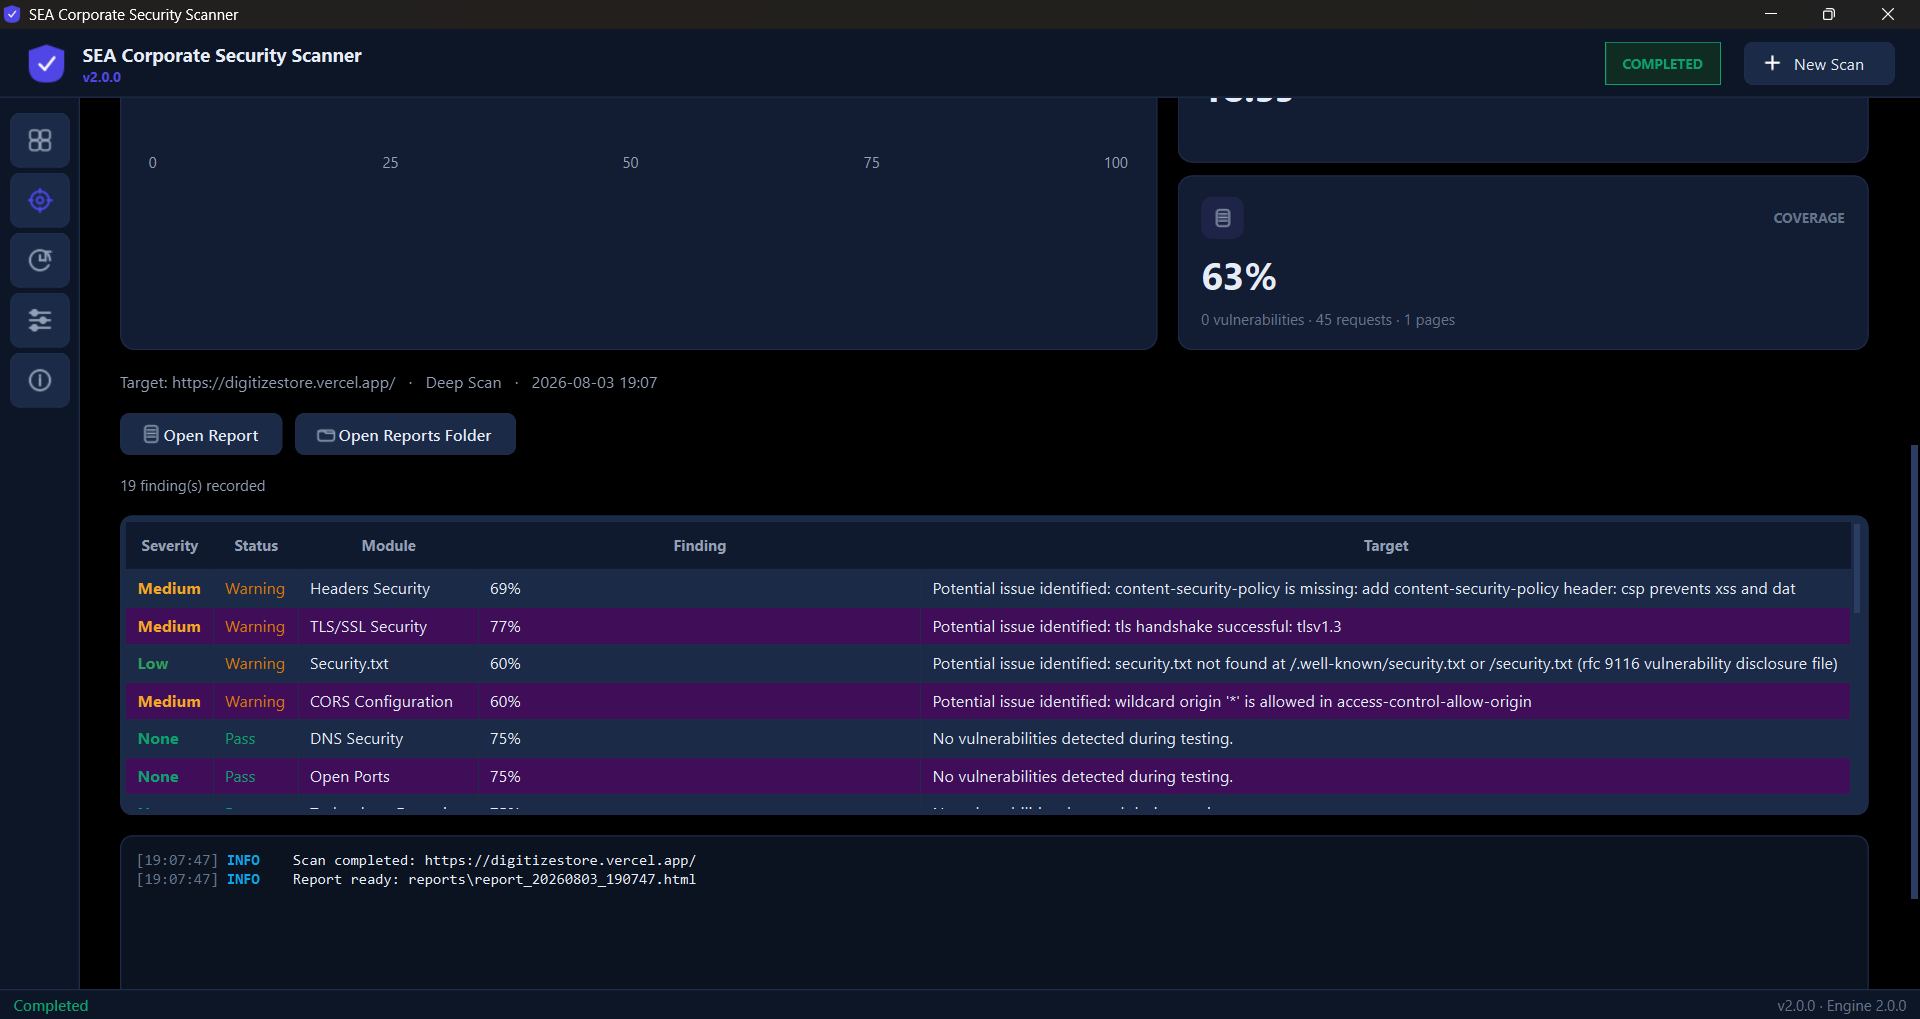
Task: Sort by the Finding column header
Action: 699,546
